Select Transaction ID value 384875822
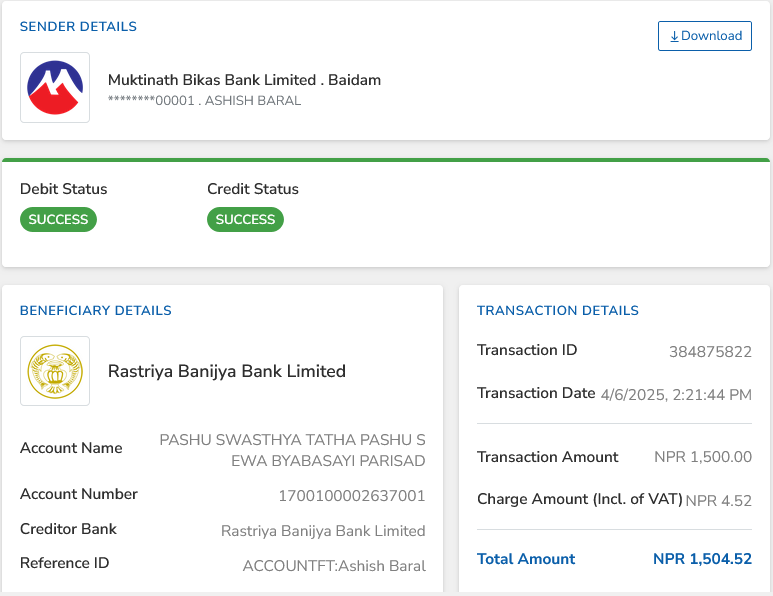Image resolution: width=773 pixels, height=596 pixels. (x=710, y=351)
